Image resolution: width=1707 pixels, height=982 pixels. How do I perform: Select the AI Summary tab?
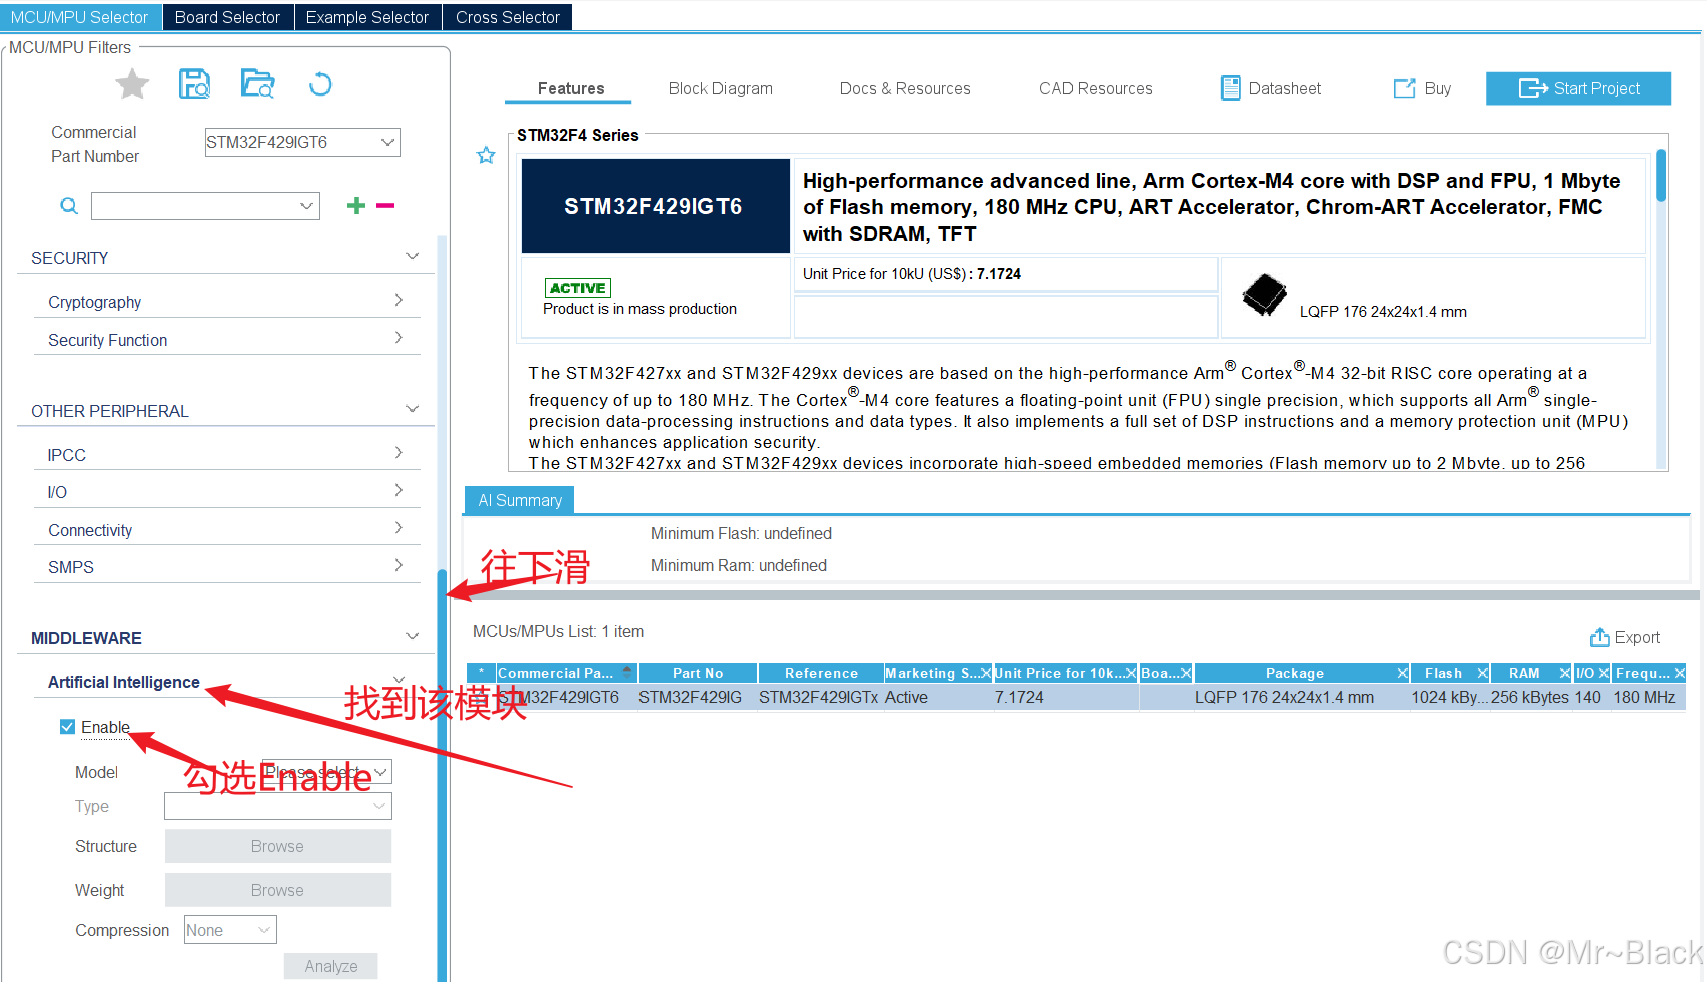point(520,500)
